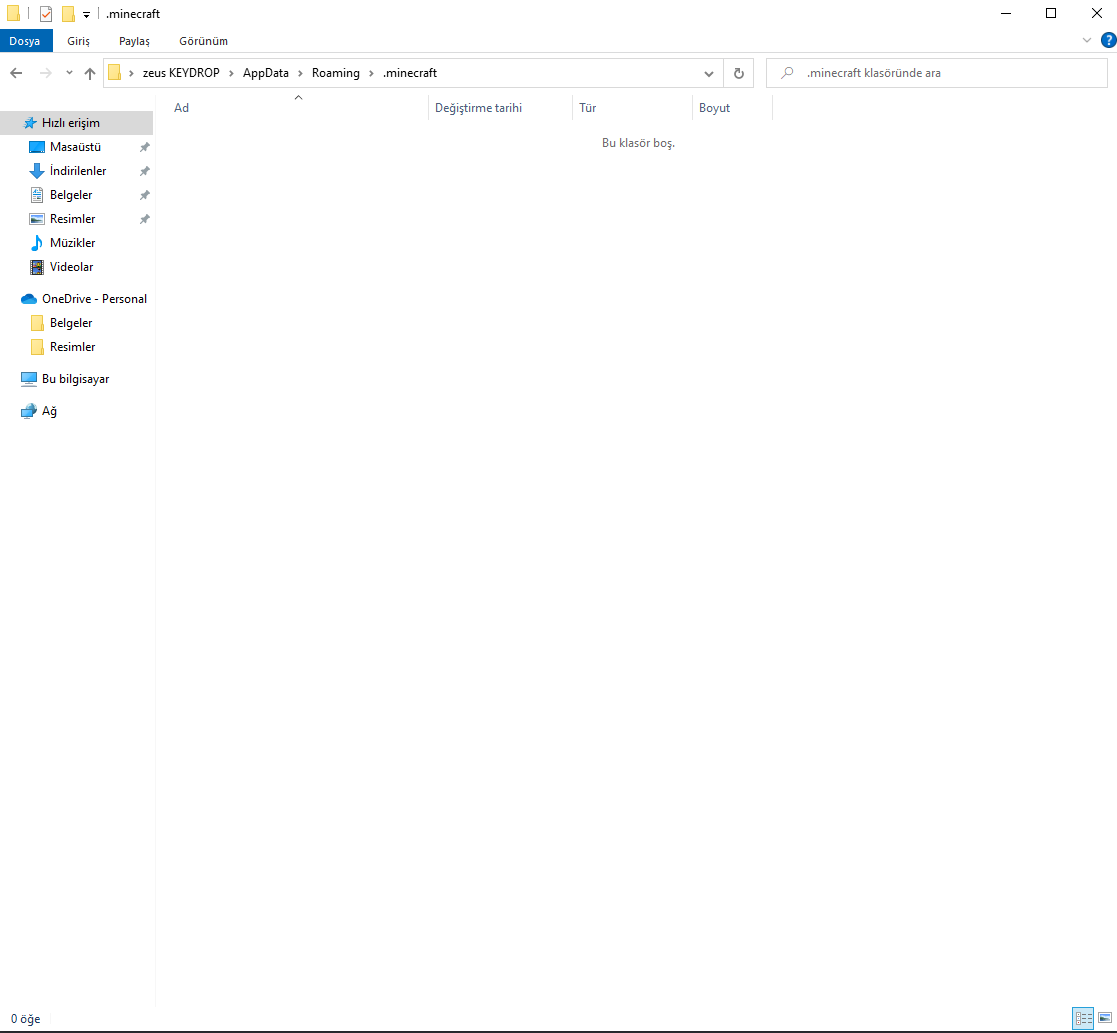Select Hızlı erişim in the sidebar

76,123
